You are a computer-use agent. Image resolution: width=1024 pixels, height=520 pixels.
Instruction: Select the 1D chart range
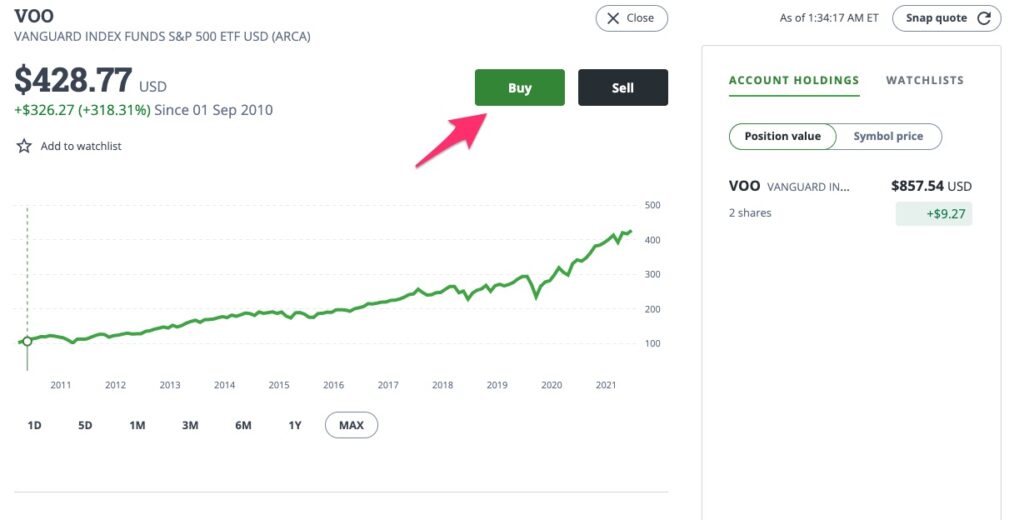pos(34,425)
